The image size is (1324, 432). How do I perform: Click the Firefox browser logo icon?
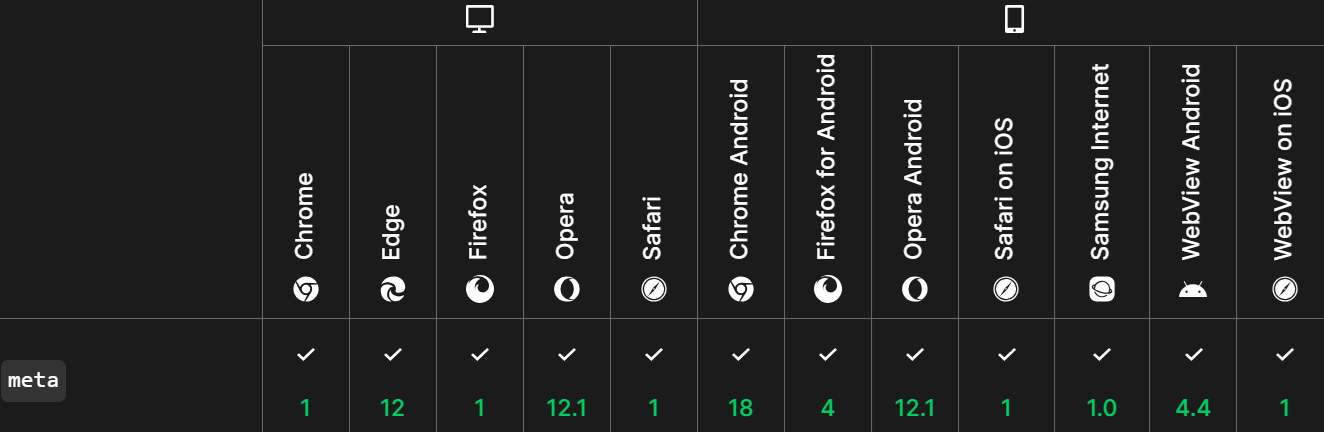point(480,290)
